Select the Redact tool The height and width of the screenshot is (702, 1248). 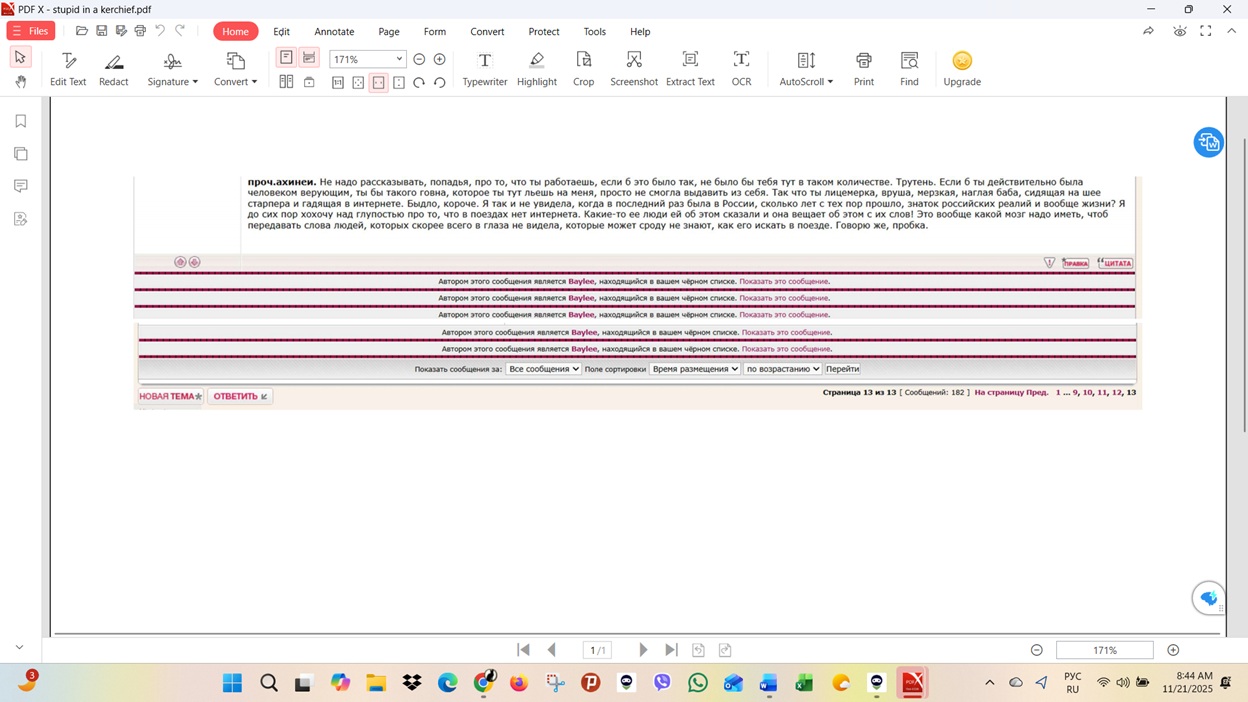tap(113, 68)
